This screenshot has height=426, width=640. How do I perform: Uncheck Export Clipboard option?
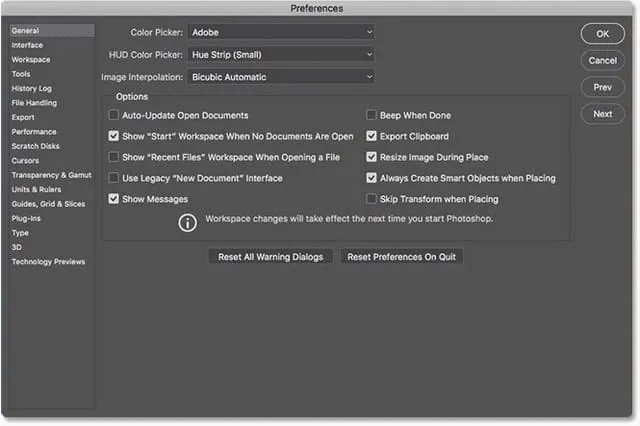click(x=371, y=136)
